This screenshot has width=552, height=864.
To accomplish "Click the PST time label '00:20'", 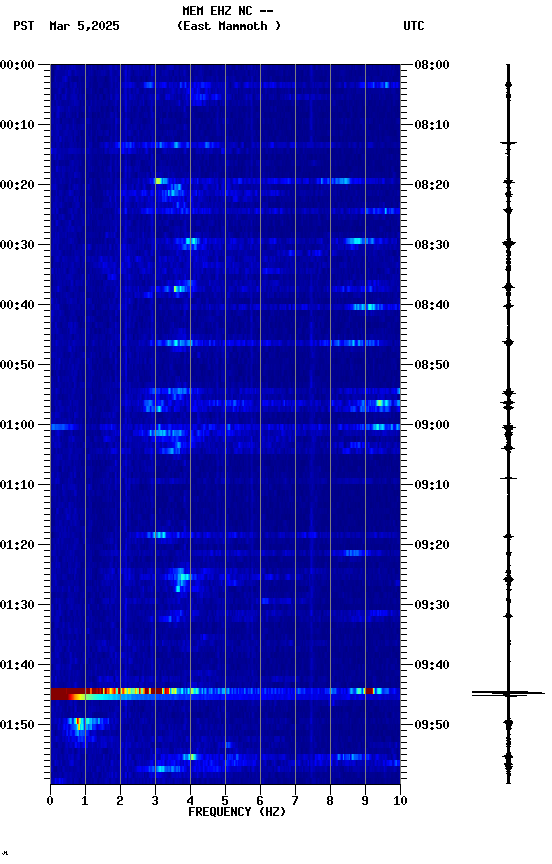I will [17, 185].
